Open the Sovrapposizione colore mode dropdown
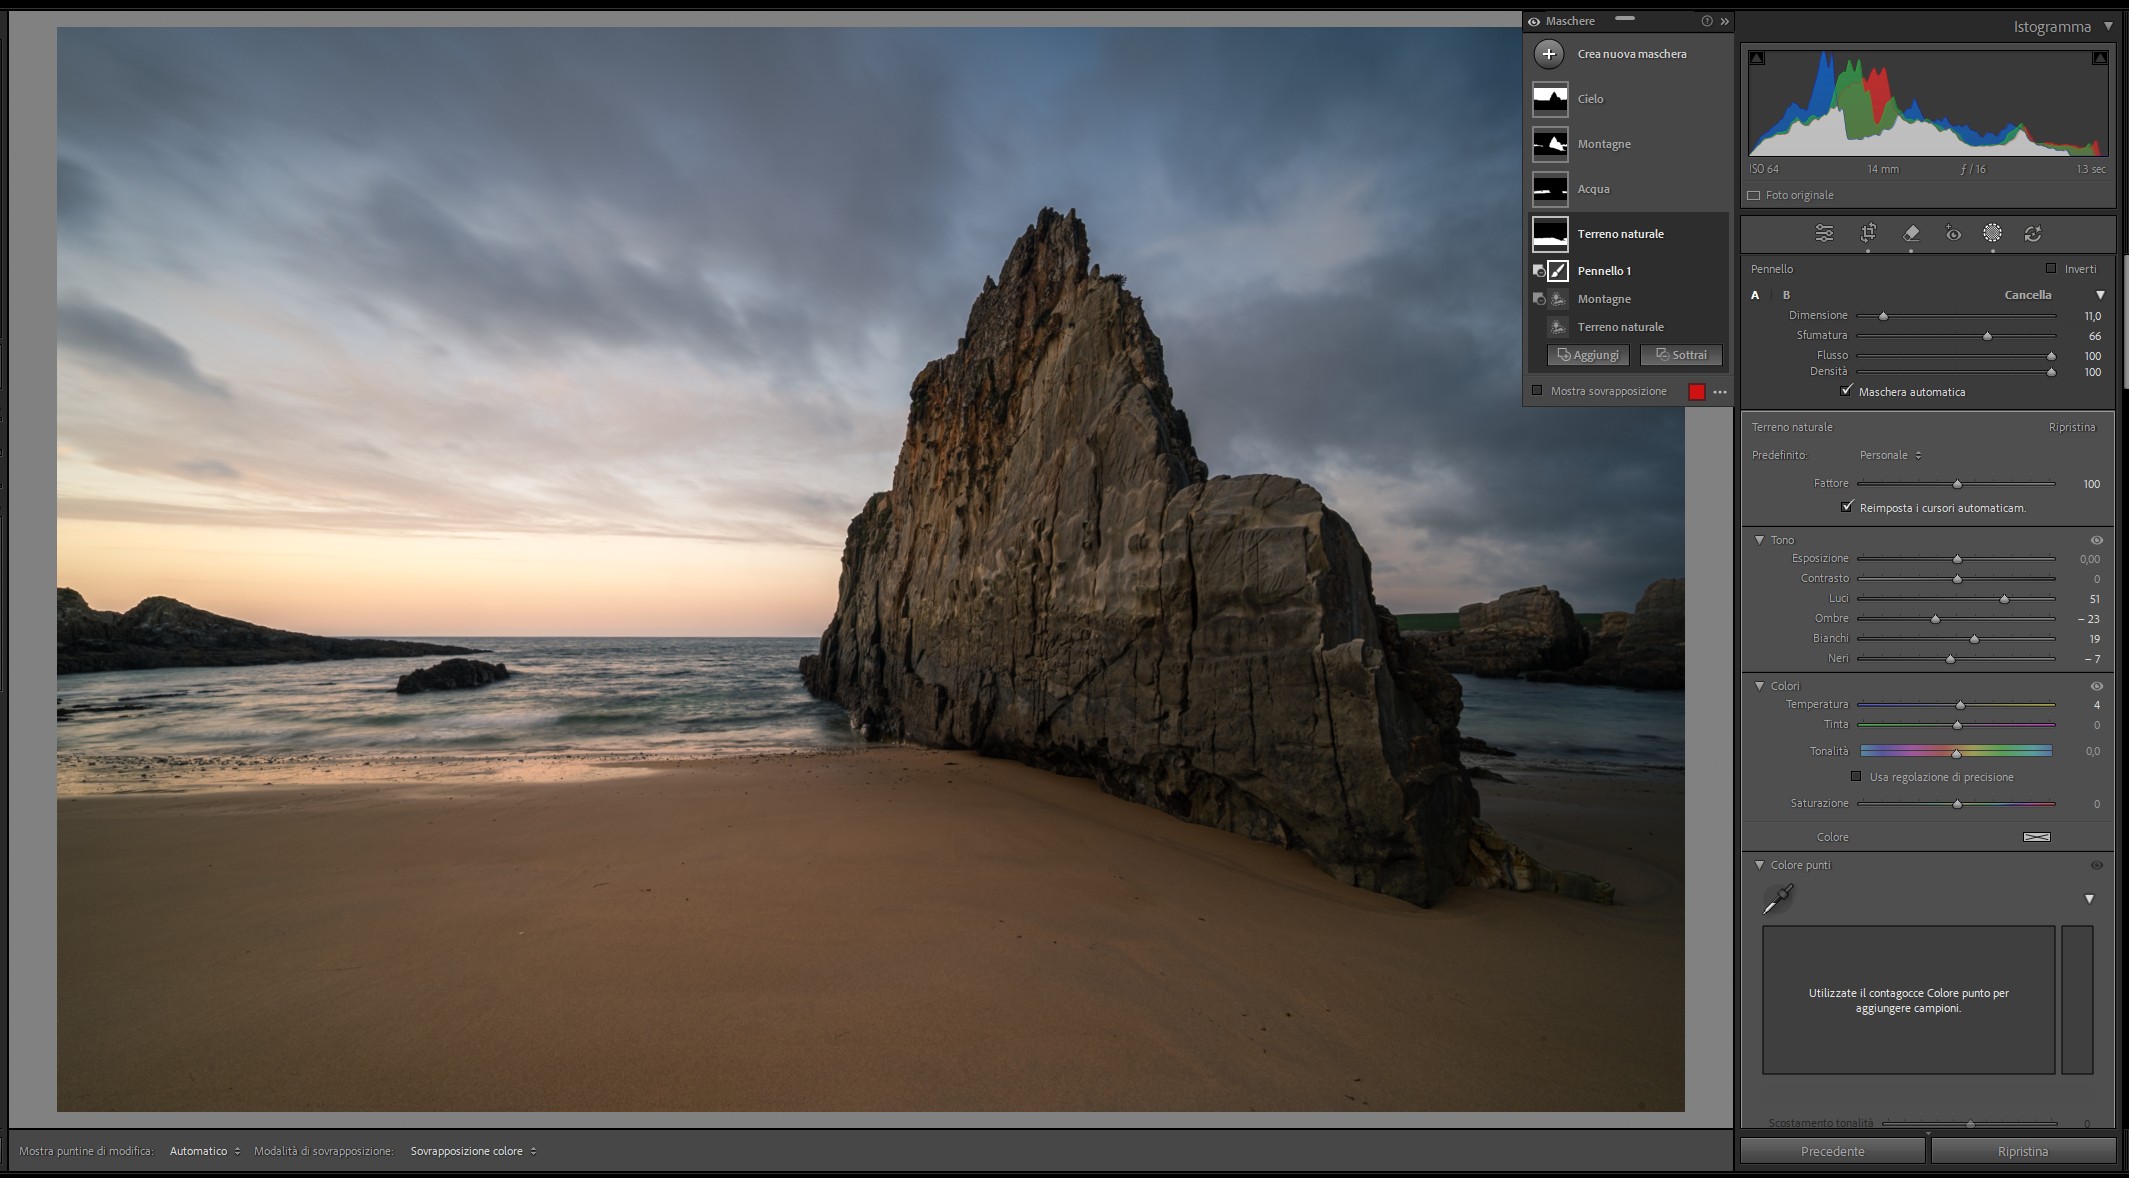The width and height of the screenshot is (2129, 1178). [473, 1151]
